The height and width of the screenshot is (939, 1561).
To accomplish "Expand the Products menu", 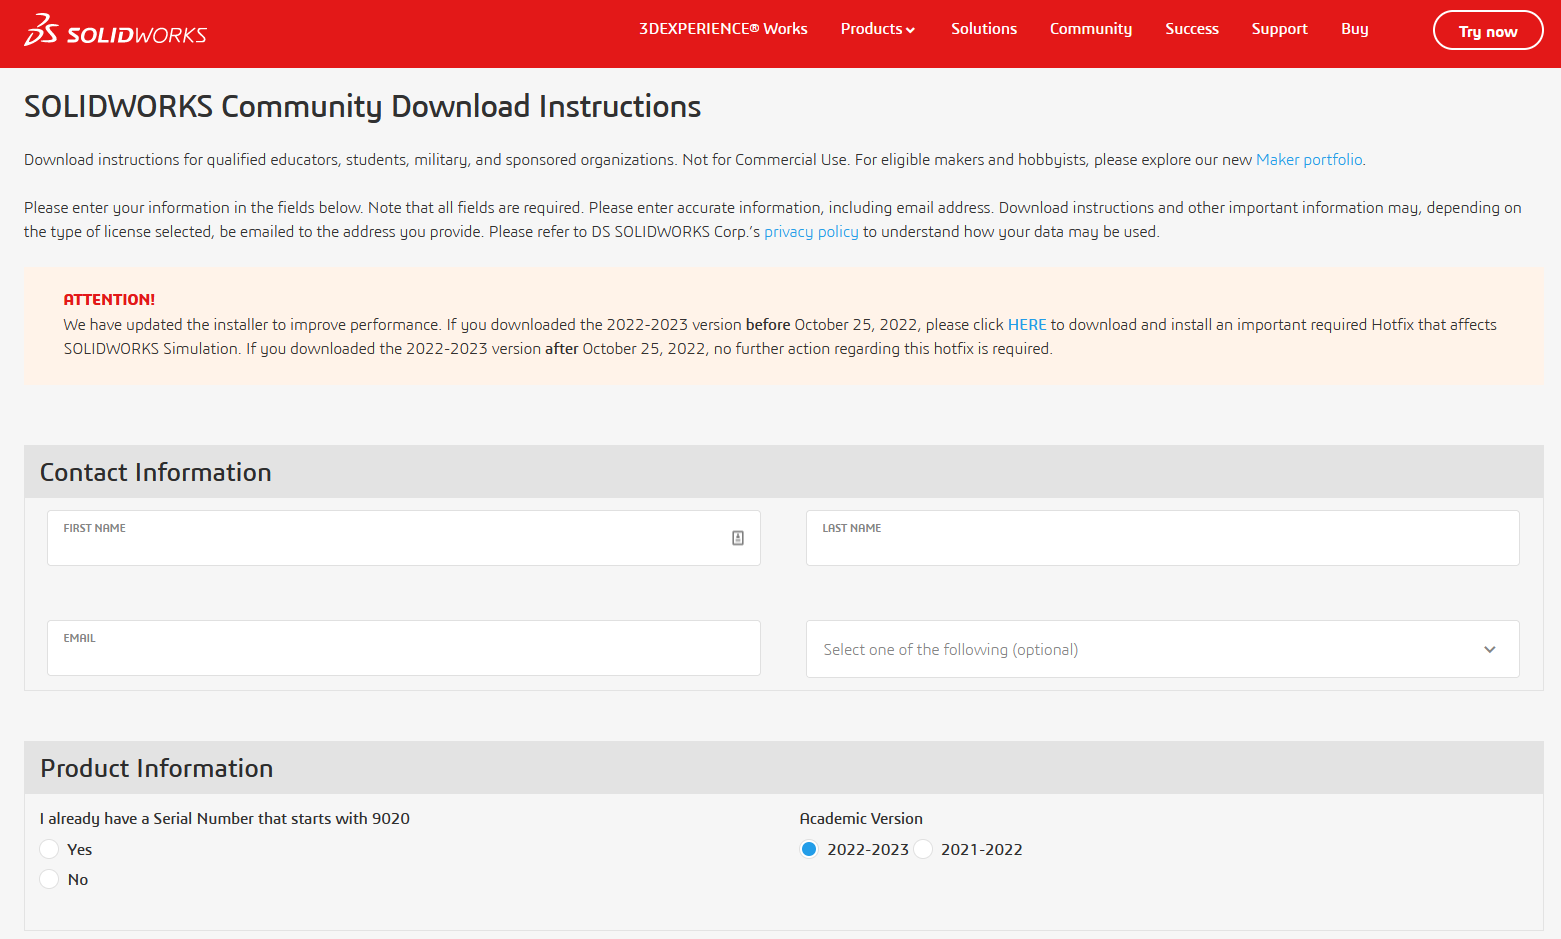I will (878, 29).
